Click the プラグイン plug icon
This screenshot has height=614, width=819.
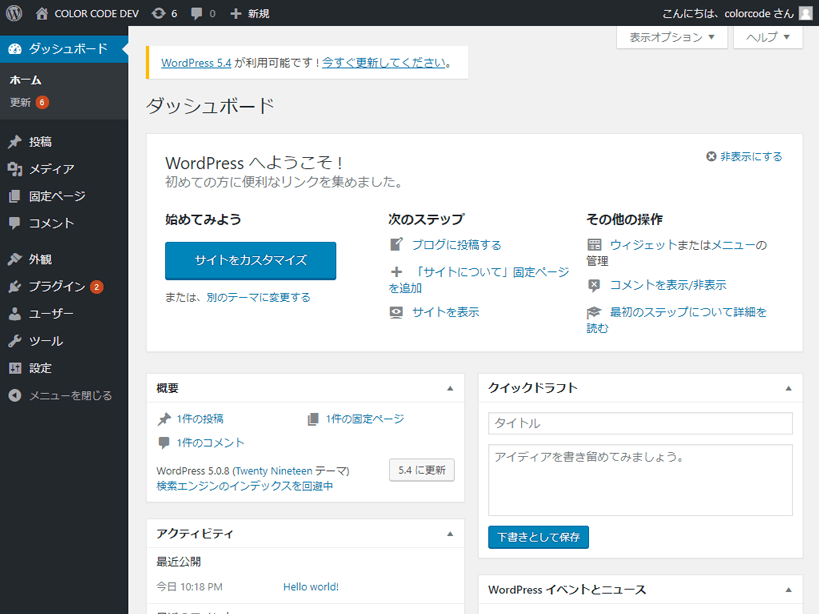15,286
